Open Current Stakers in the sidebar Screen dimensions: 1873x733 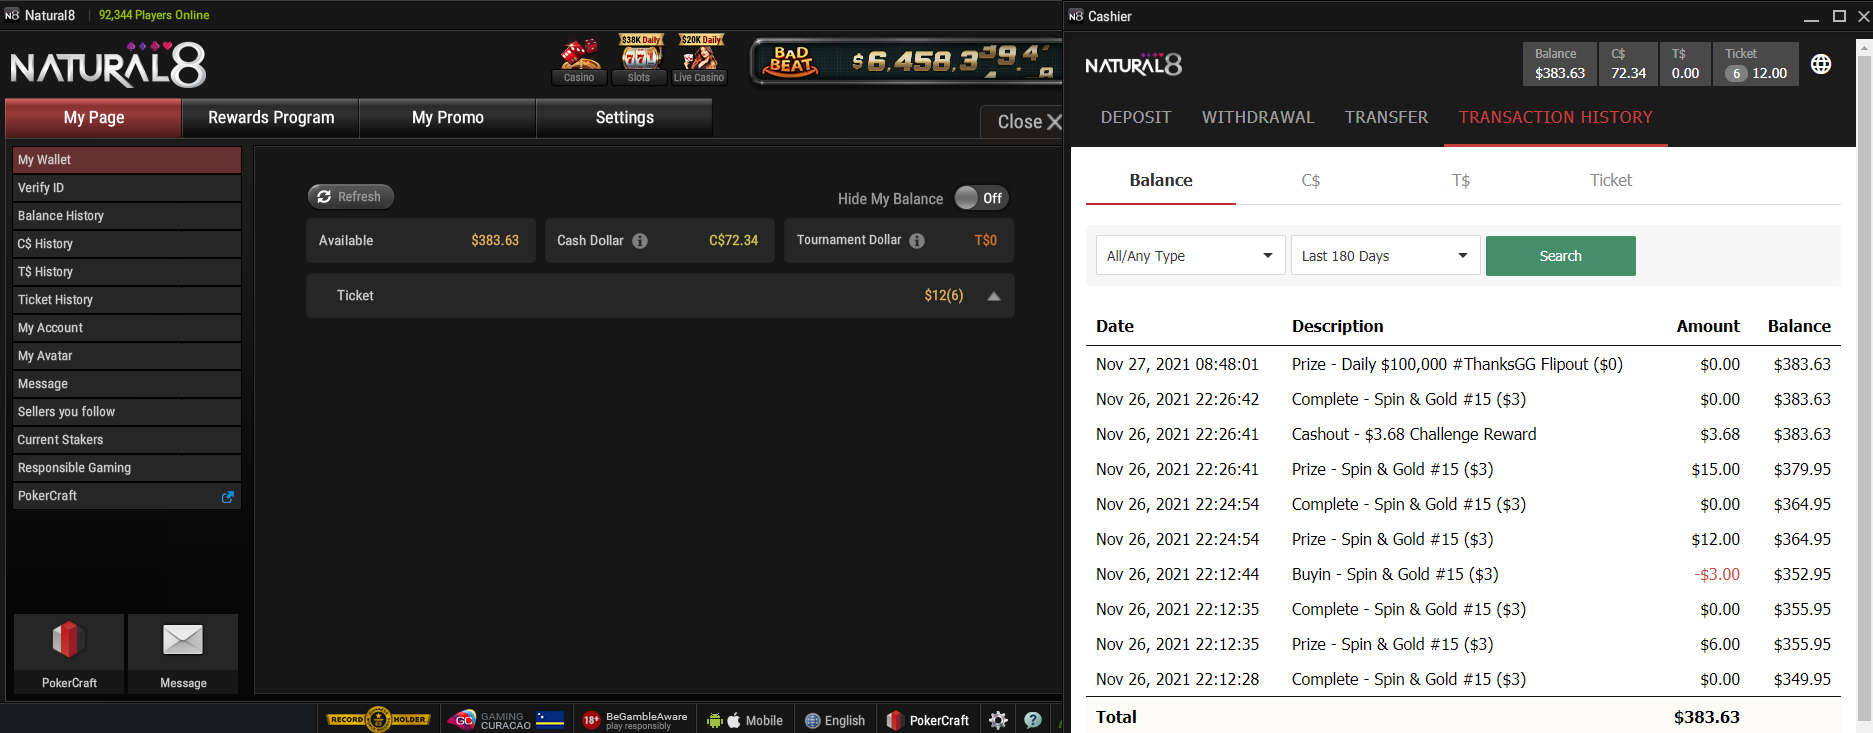(x=127, y=440)
